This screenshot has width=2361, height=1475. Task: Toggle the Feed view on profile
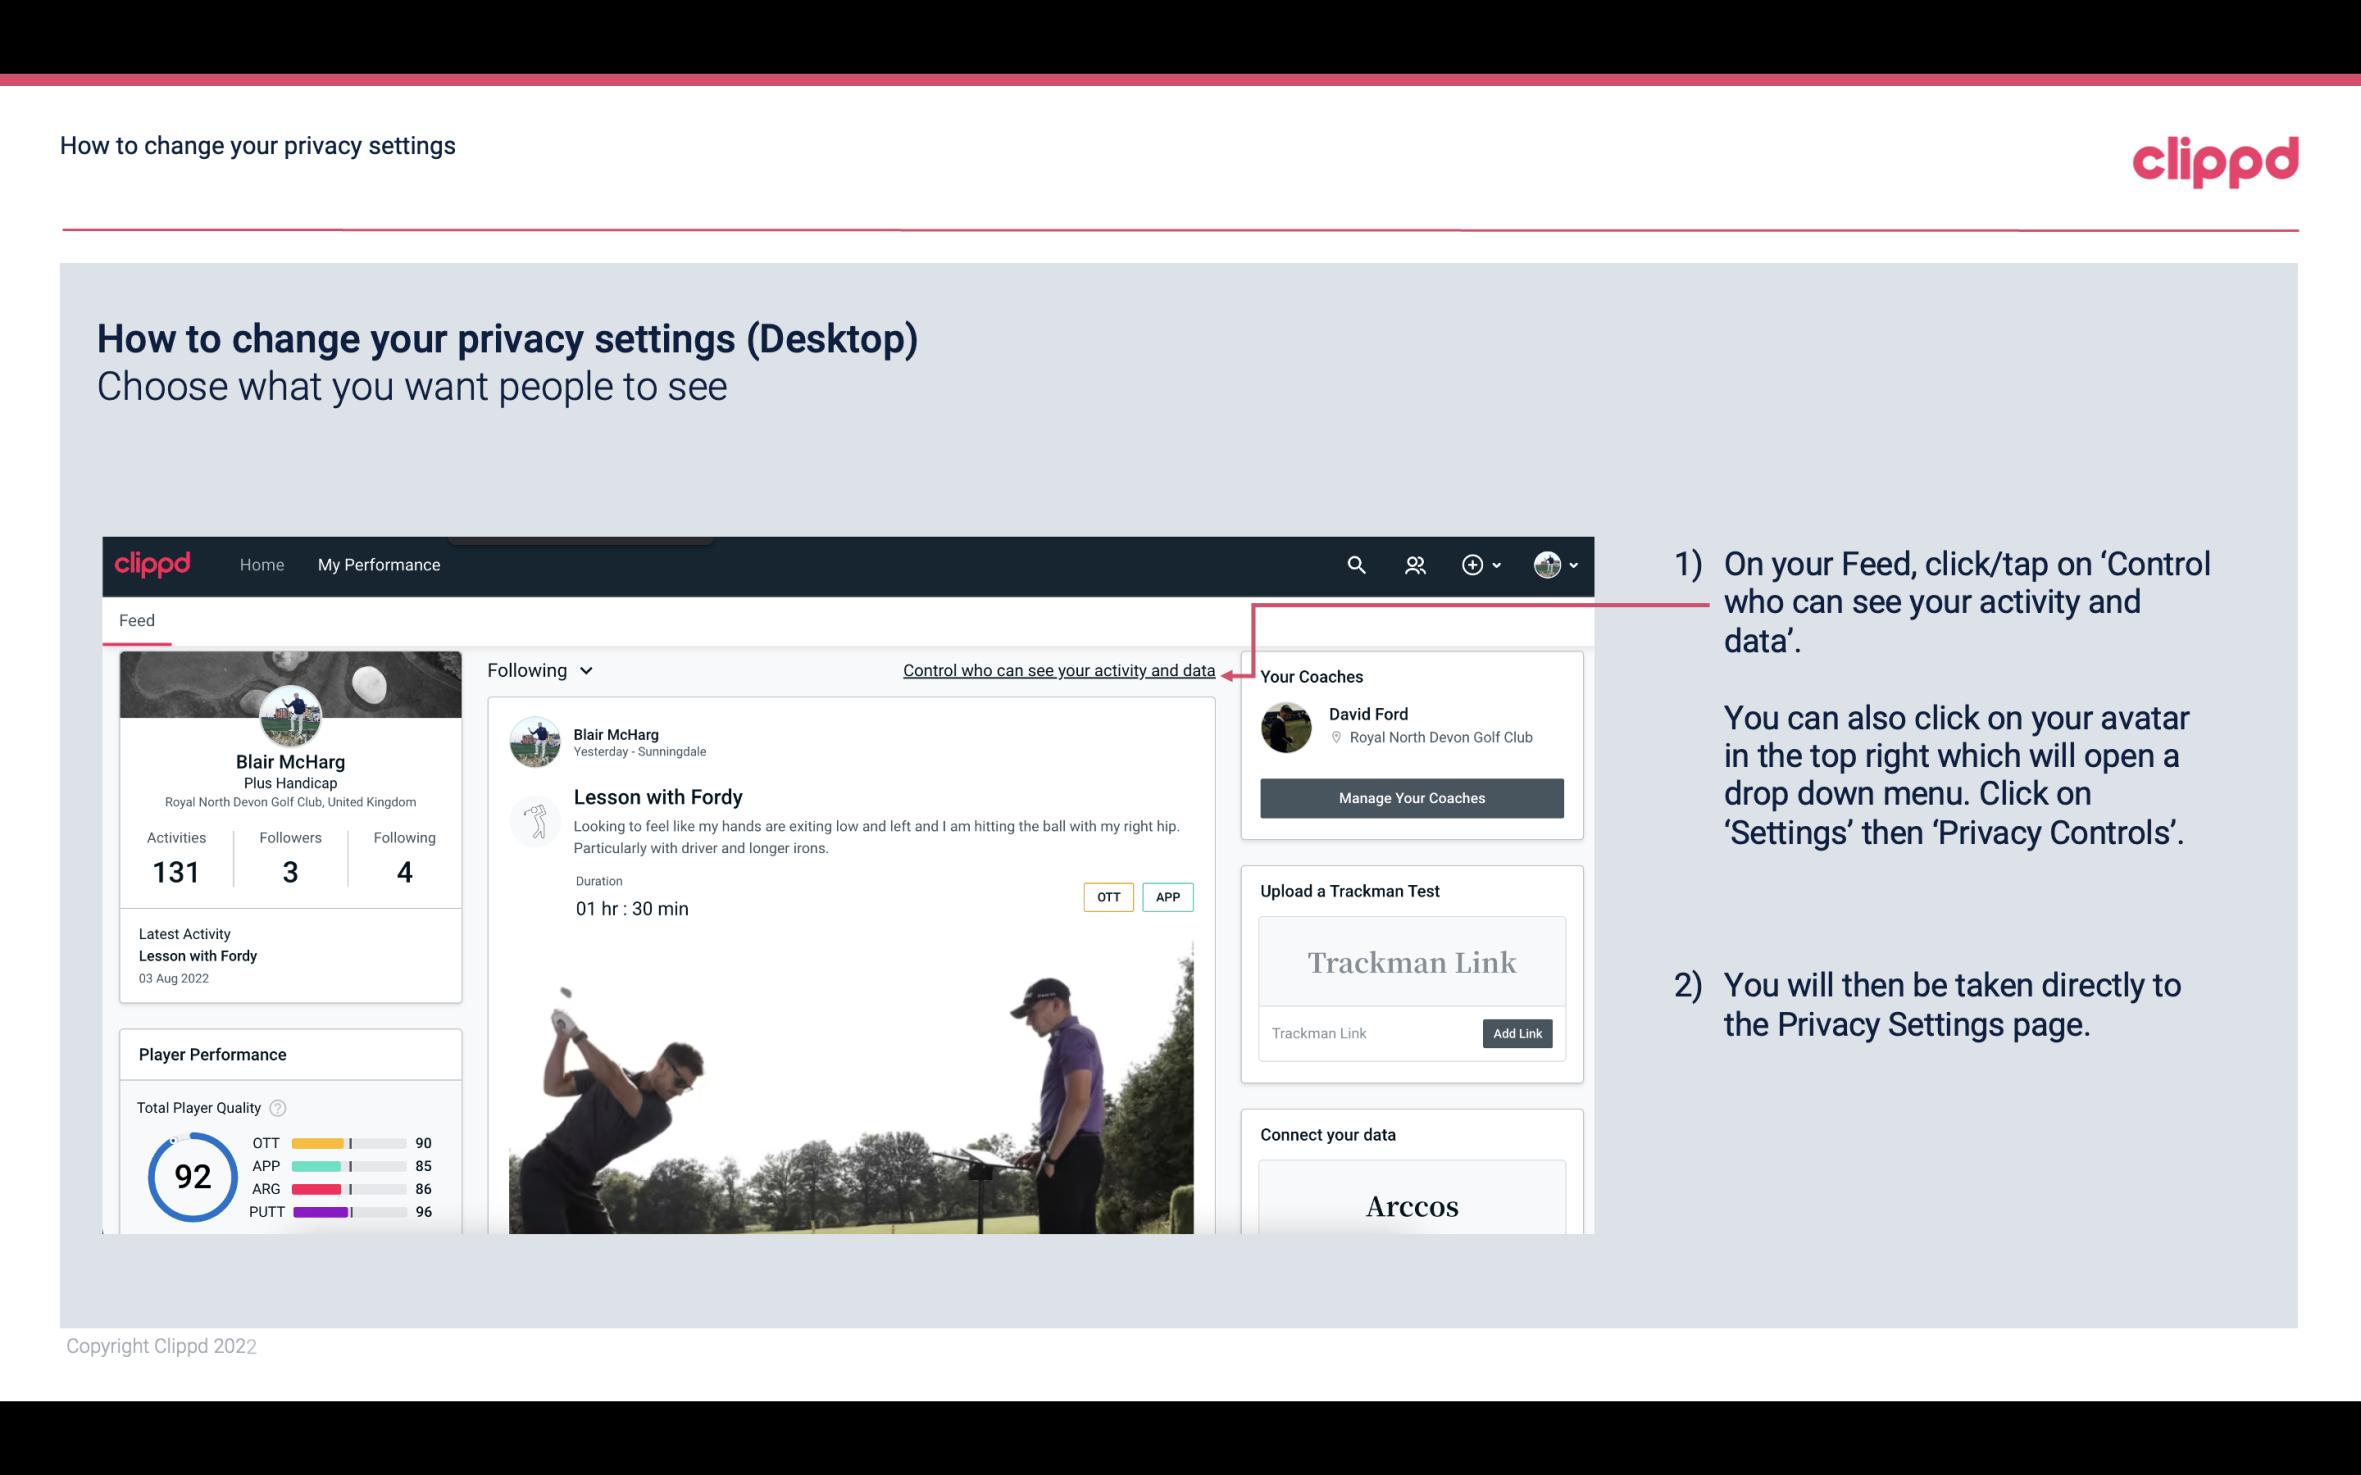136,619
